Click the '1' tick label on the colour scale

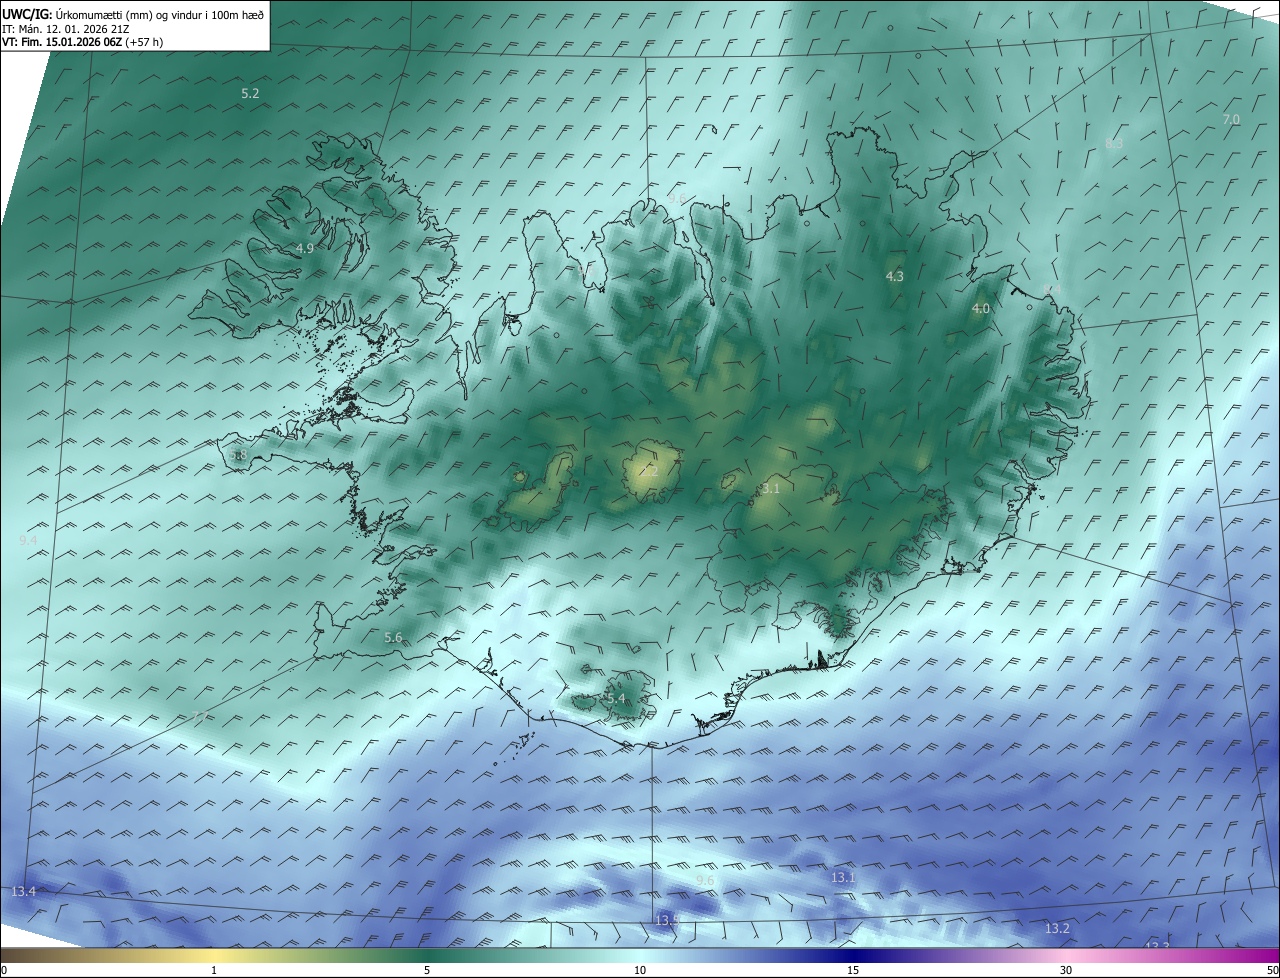[214, 970]
